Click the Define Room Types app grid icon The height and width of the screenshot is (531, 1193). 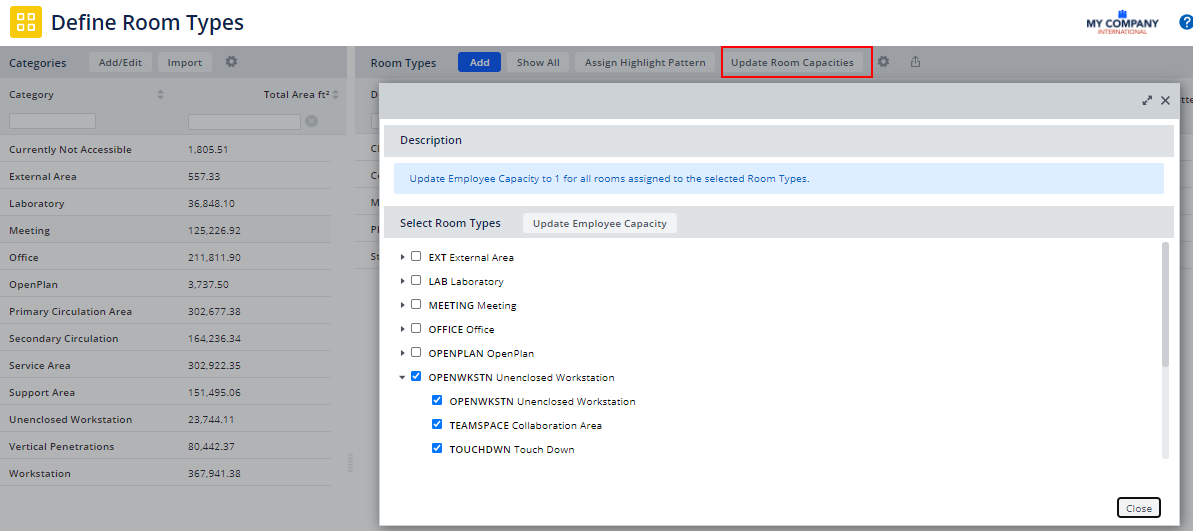26,21
